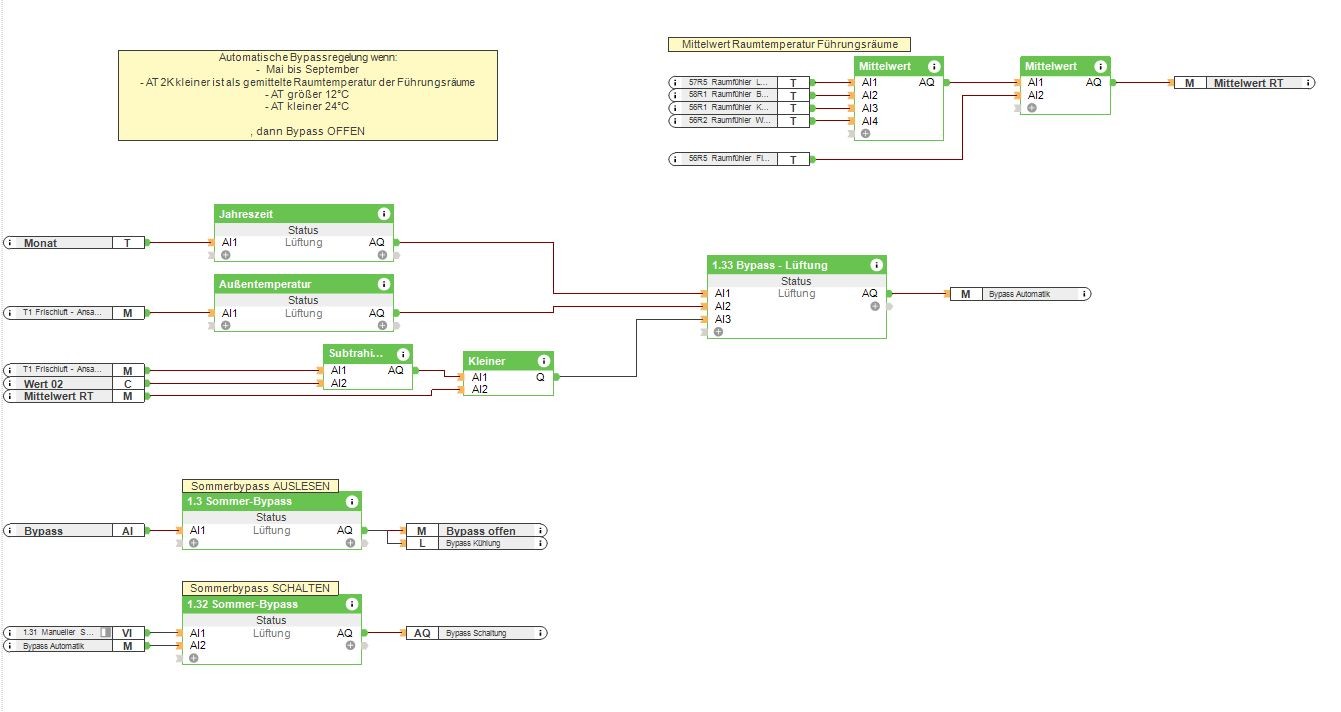The width and height of the screenshot is (1341, 712).
Task: Open info icon on Jahreszeit block
Action: click(x=383, y=214)
